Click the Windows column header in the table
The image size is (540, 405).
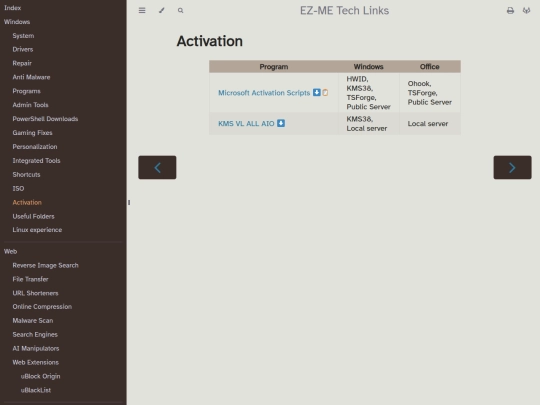click(x=368, y=66)
